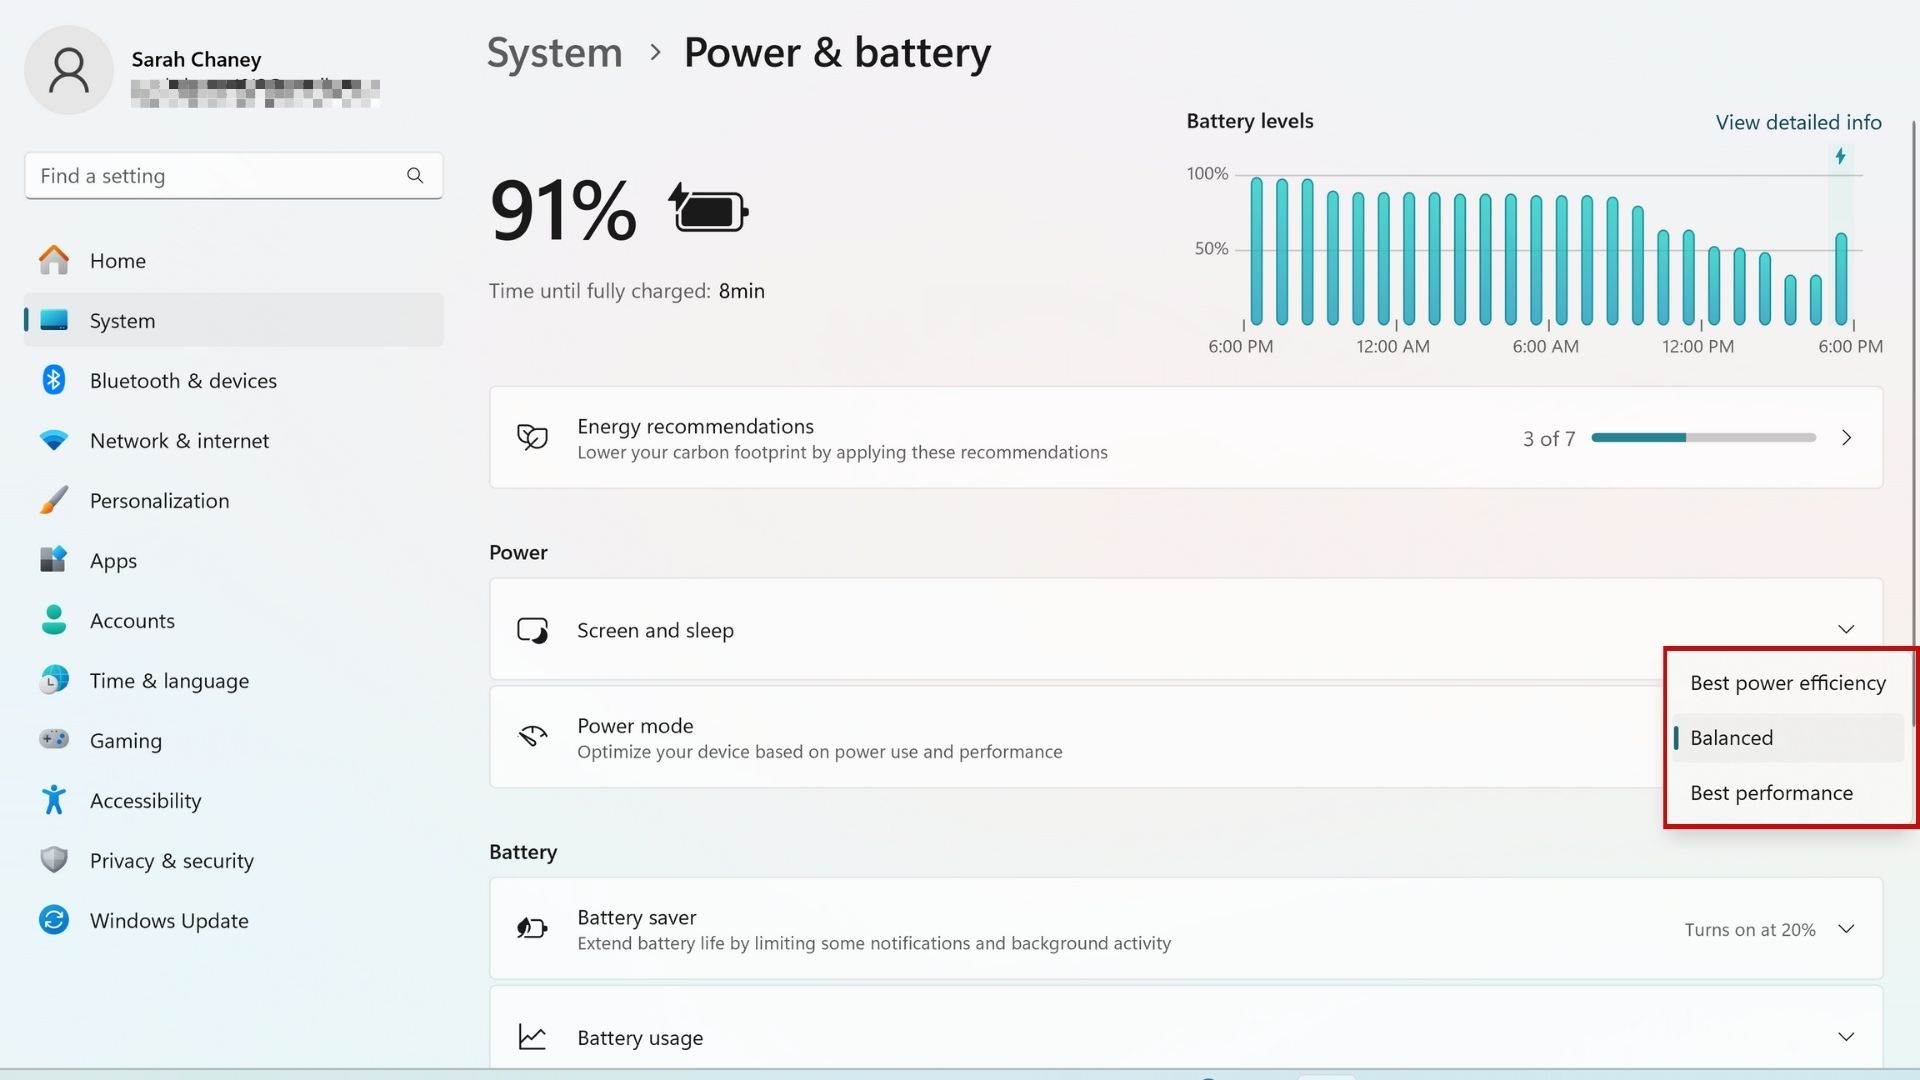This screenshot has height=1080, width=1920.
Task: Click the Accessibility icon in sidebar
Action: coord(53,800)
